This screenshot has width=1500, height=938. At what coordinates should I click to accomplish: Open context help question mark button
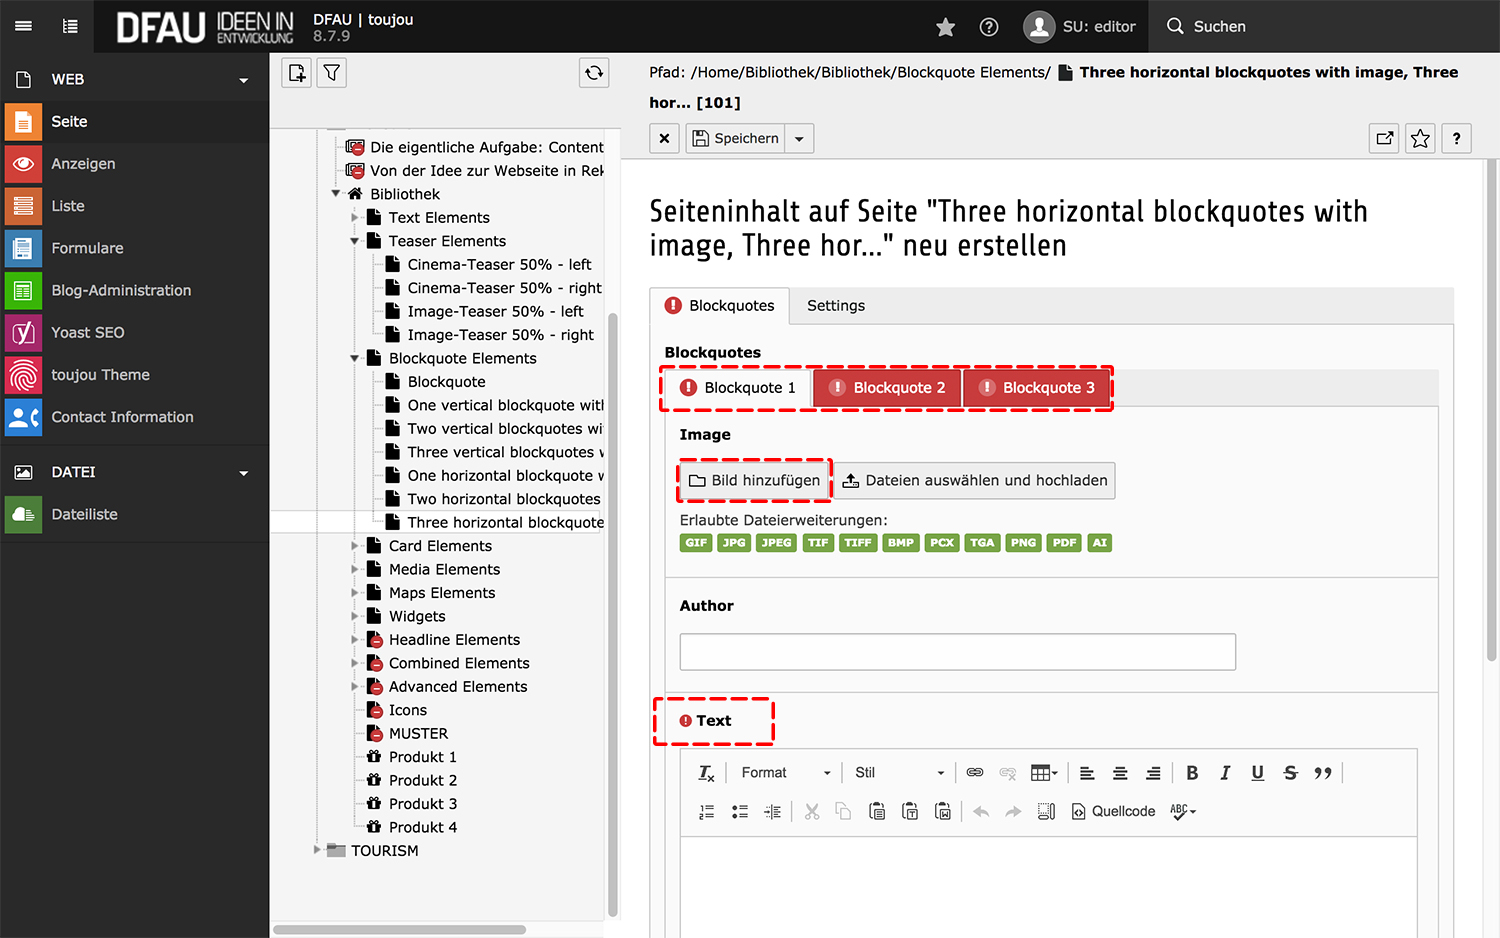click(1456, 138)
